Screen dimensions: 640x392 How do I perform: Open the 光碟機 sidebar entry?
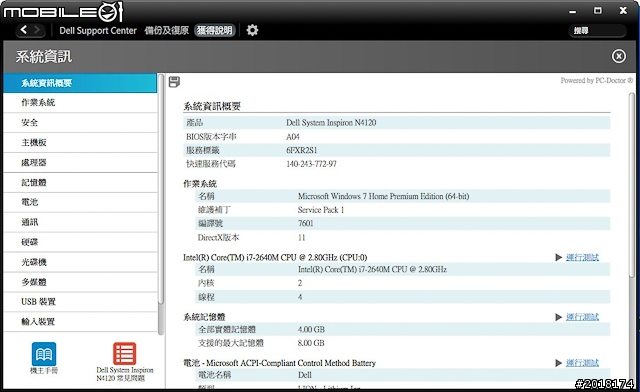[80, 262]
